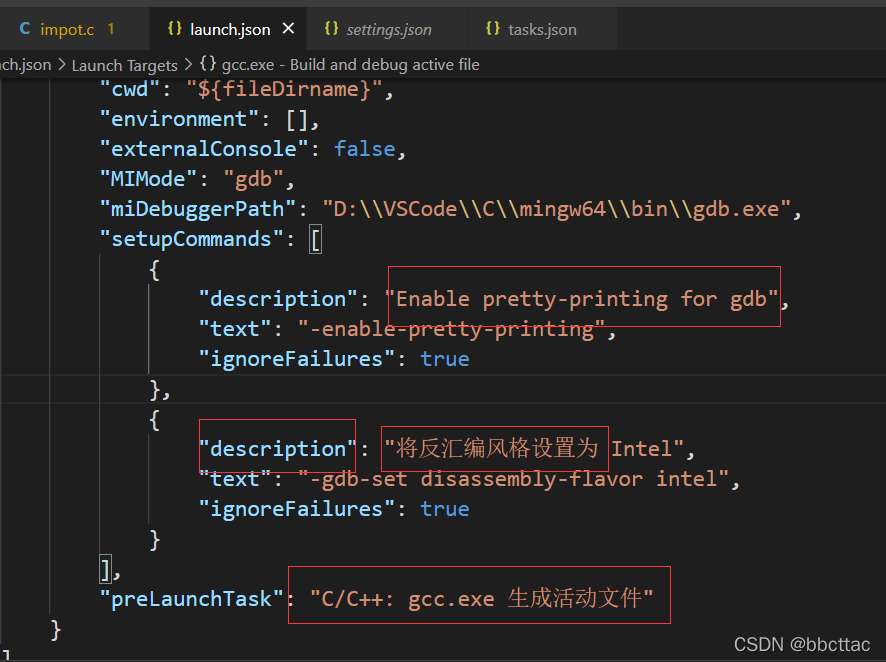Screen dimensions: 886x662
Task: Click "Enable pretty-printing for gdb" string
Action: click(x=581, y=299)
